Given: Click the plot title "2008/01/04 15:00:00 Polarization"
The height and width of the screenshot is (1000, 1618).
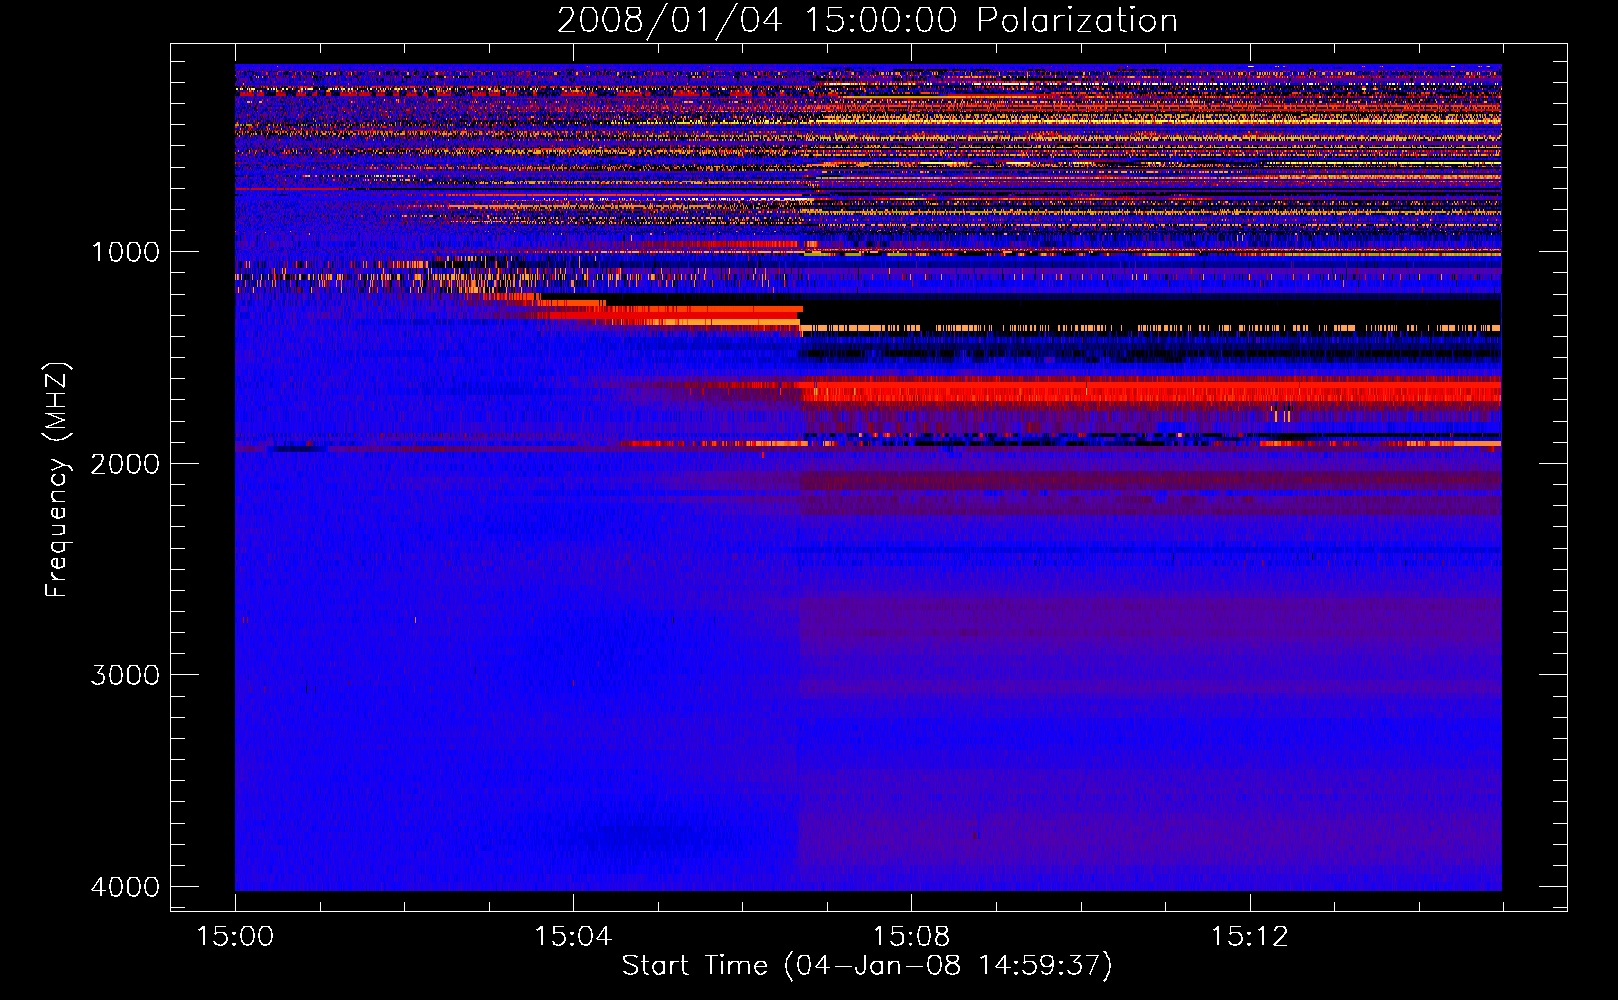Looking at the screenshot, I should (x=867, y=21).
